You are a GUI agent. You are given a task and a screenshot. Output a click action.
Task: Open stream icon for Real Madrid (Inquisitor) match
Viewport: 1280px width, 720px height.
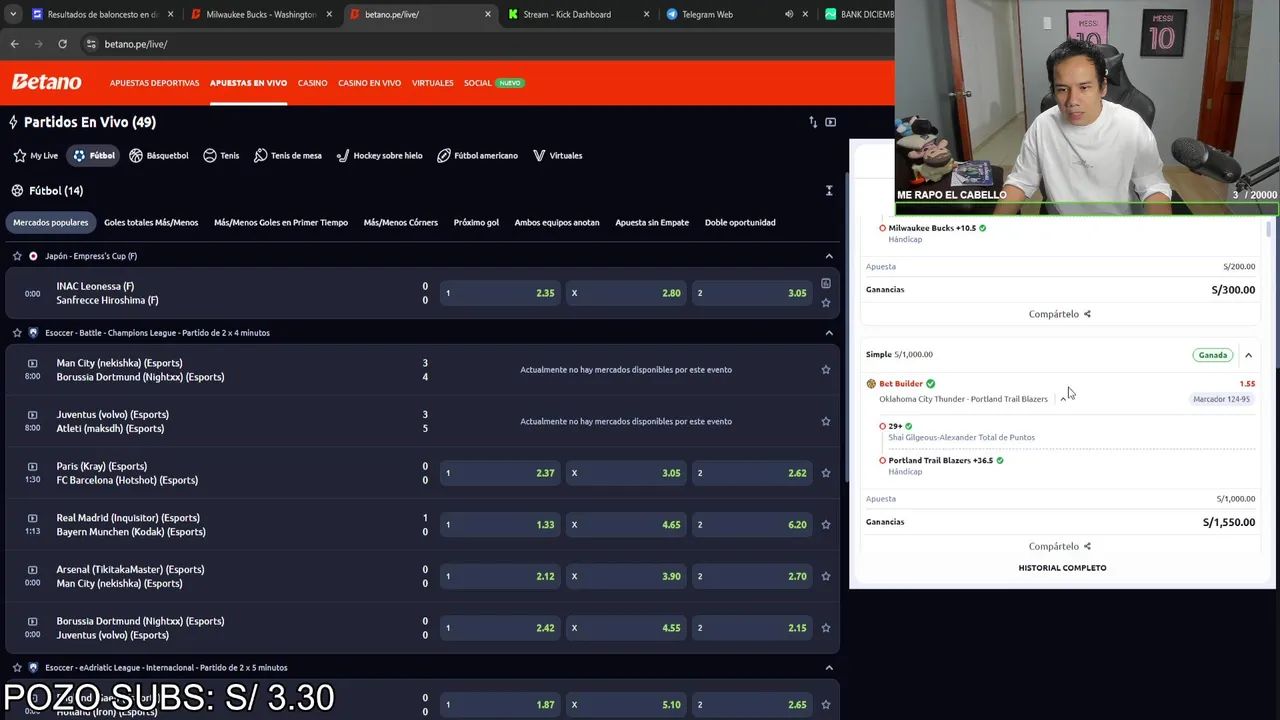tap(32, 518)
